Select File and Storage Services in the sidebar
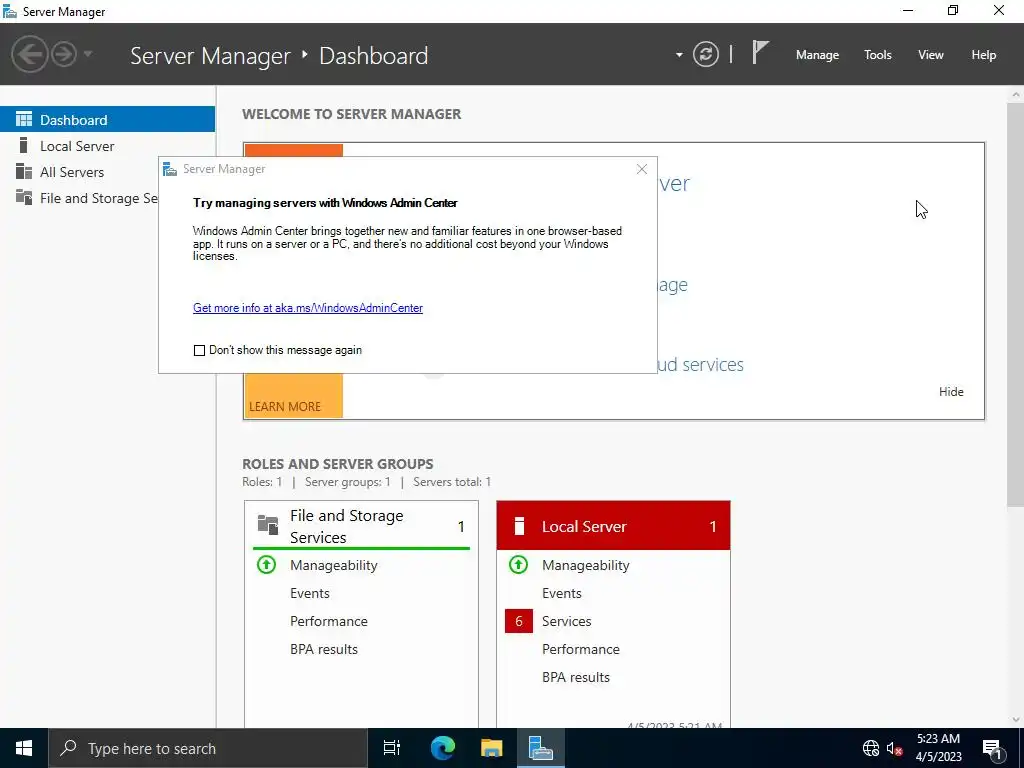The image size is (1024, 768). (80, 198)
